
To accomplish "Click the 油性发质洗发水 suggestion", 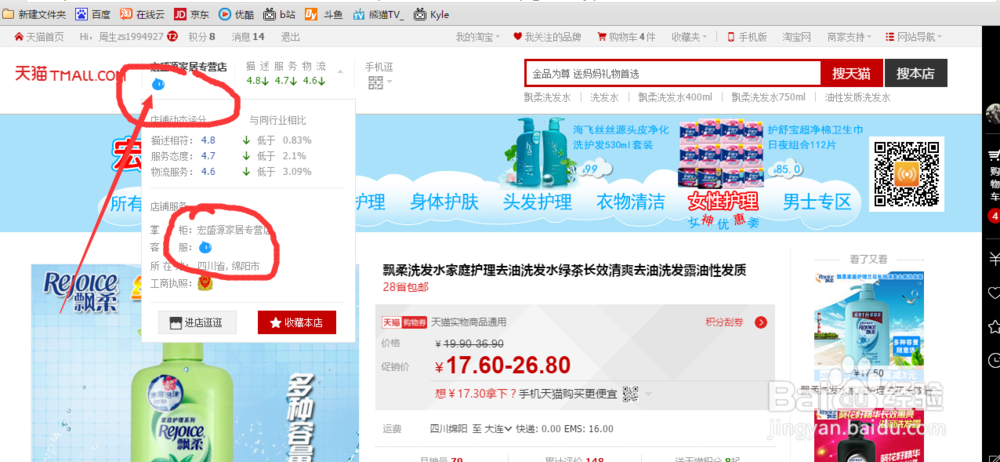I will tap(857, 98).
